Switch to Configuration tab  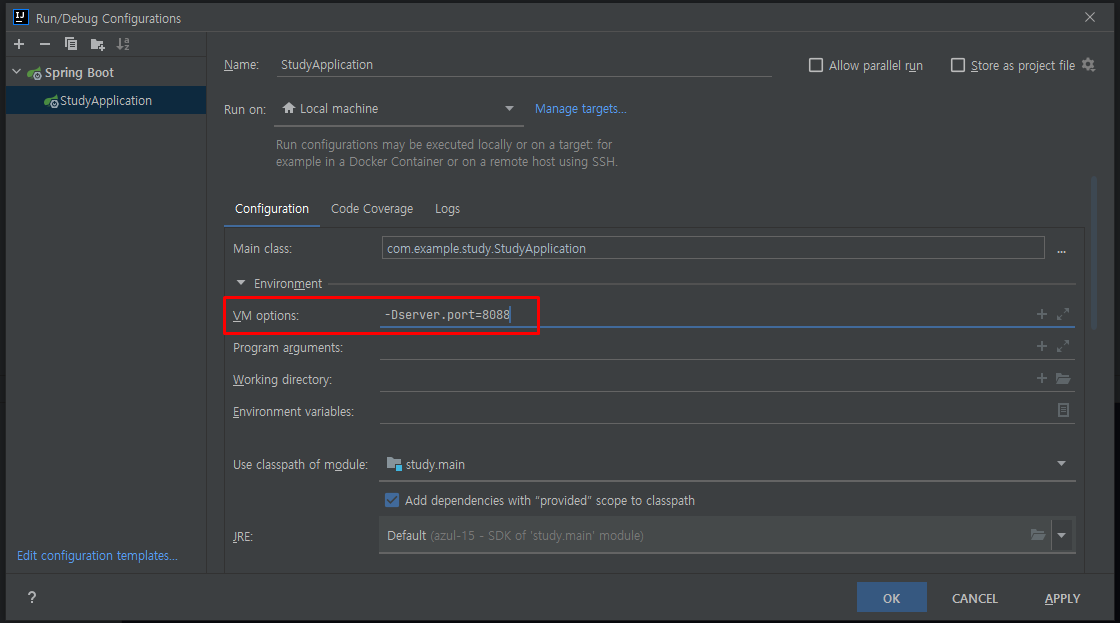tap(272, 209)
